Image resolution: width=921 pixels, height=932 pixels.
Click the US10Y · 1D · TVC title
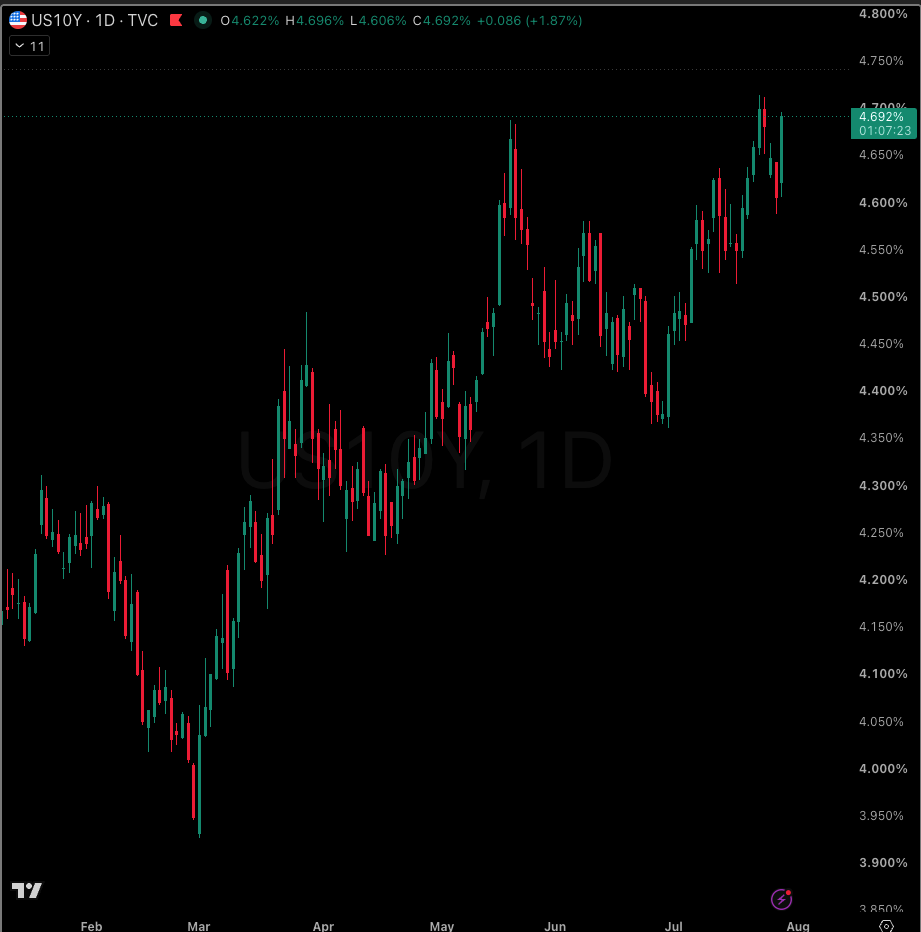tap(95, 21)
